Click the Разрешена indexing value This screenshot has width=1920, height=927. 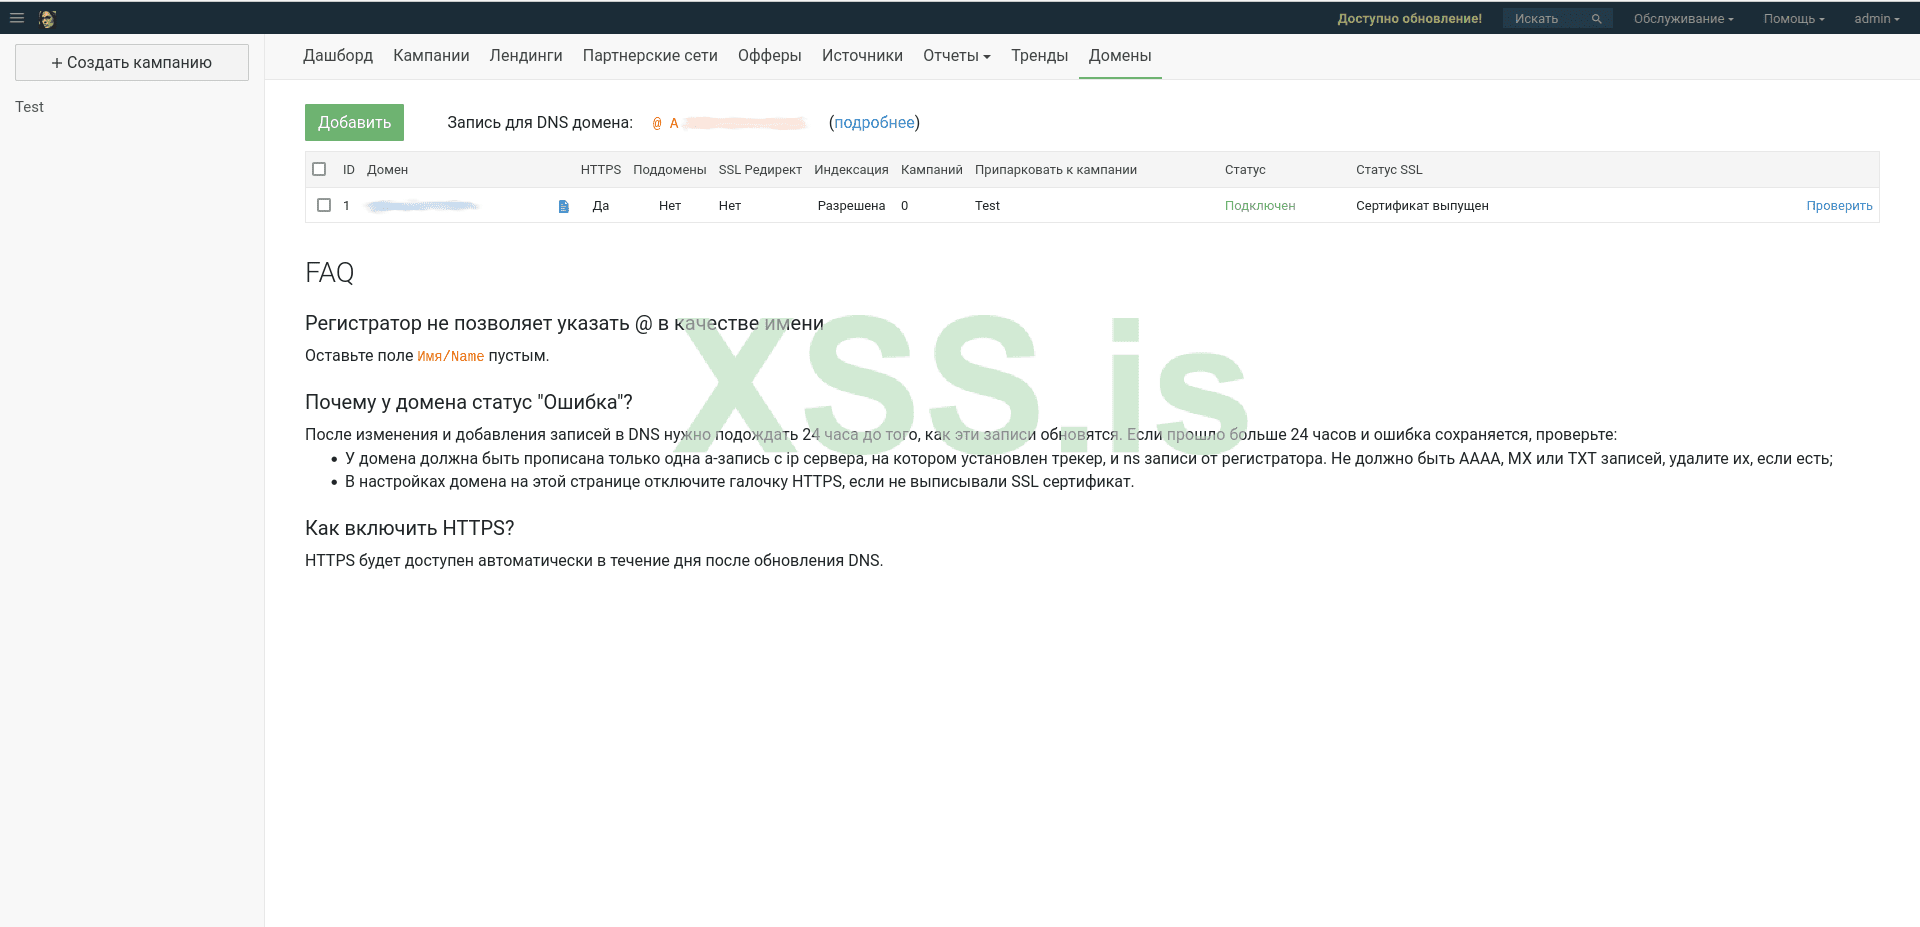coord(851,206)
